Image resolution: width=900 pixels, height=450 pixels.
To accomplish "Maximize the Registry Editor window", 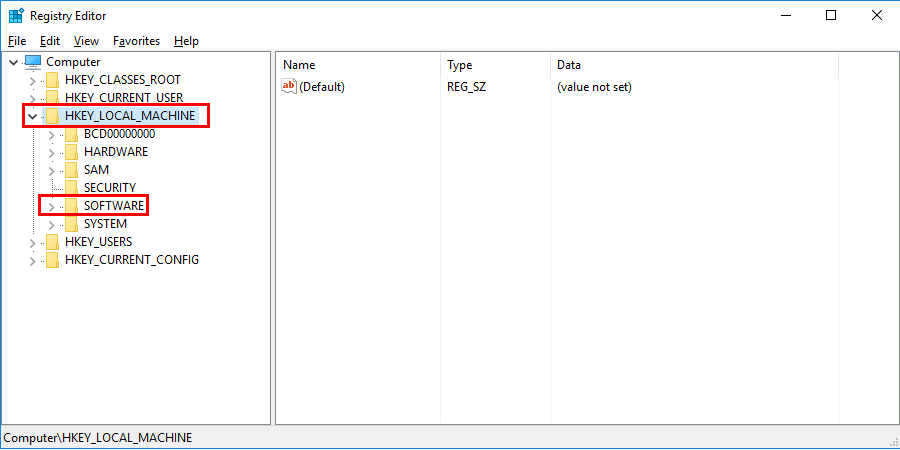I will [x=831, y=15].
